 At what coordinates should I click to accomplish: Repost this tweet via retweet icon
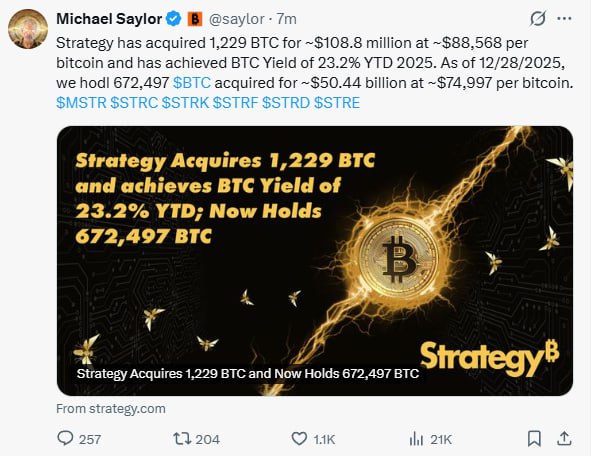click(x=183, y=438)
